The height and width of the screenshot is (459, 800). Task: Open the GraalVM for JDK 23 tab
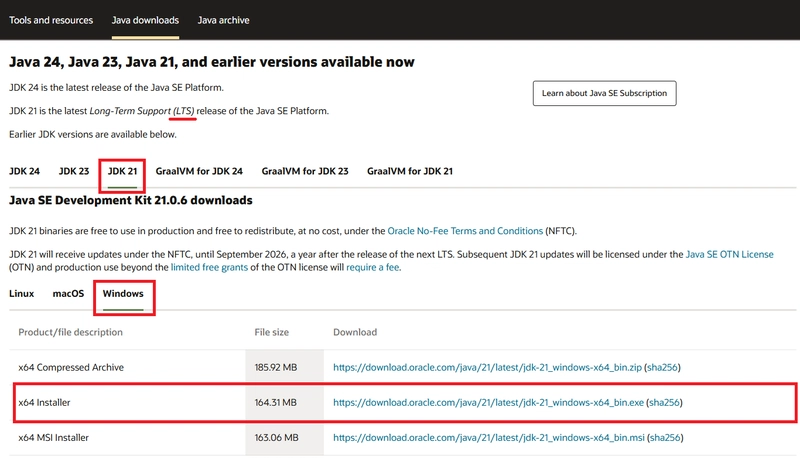click(x=305, y=171)
